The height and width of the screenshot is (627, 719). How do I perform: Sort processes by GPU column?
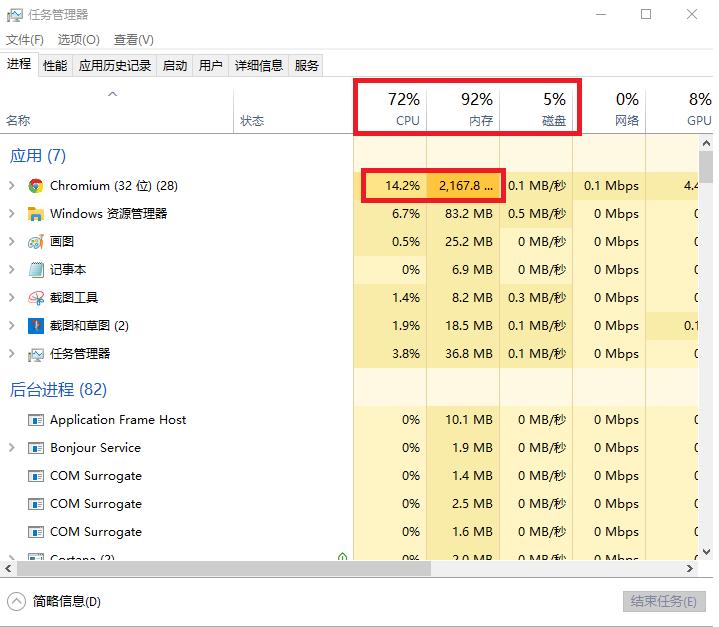click(x=680, y=110)
